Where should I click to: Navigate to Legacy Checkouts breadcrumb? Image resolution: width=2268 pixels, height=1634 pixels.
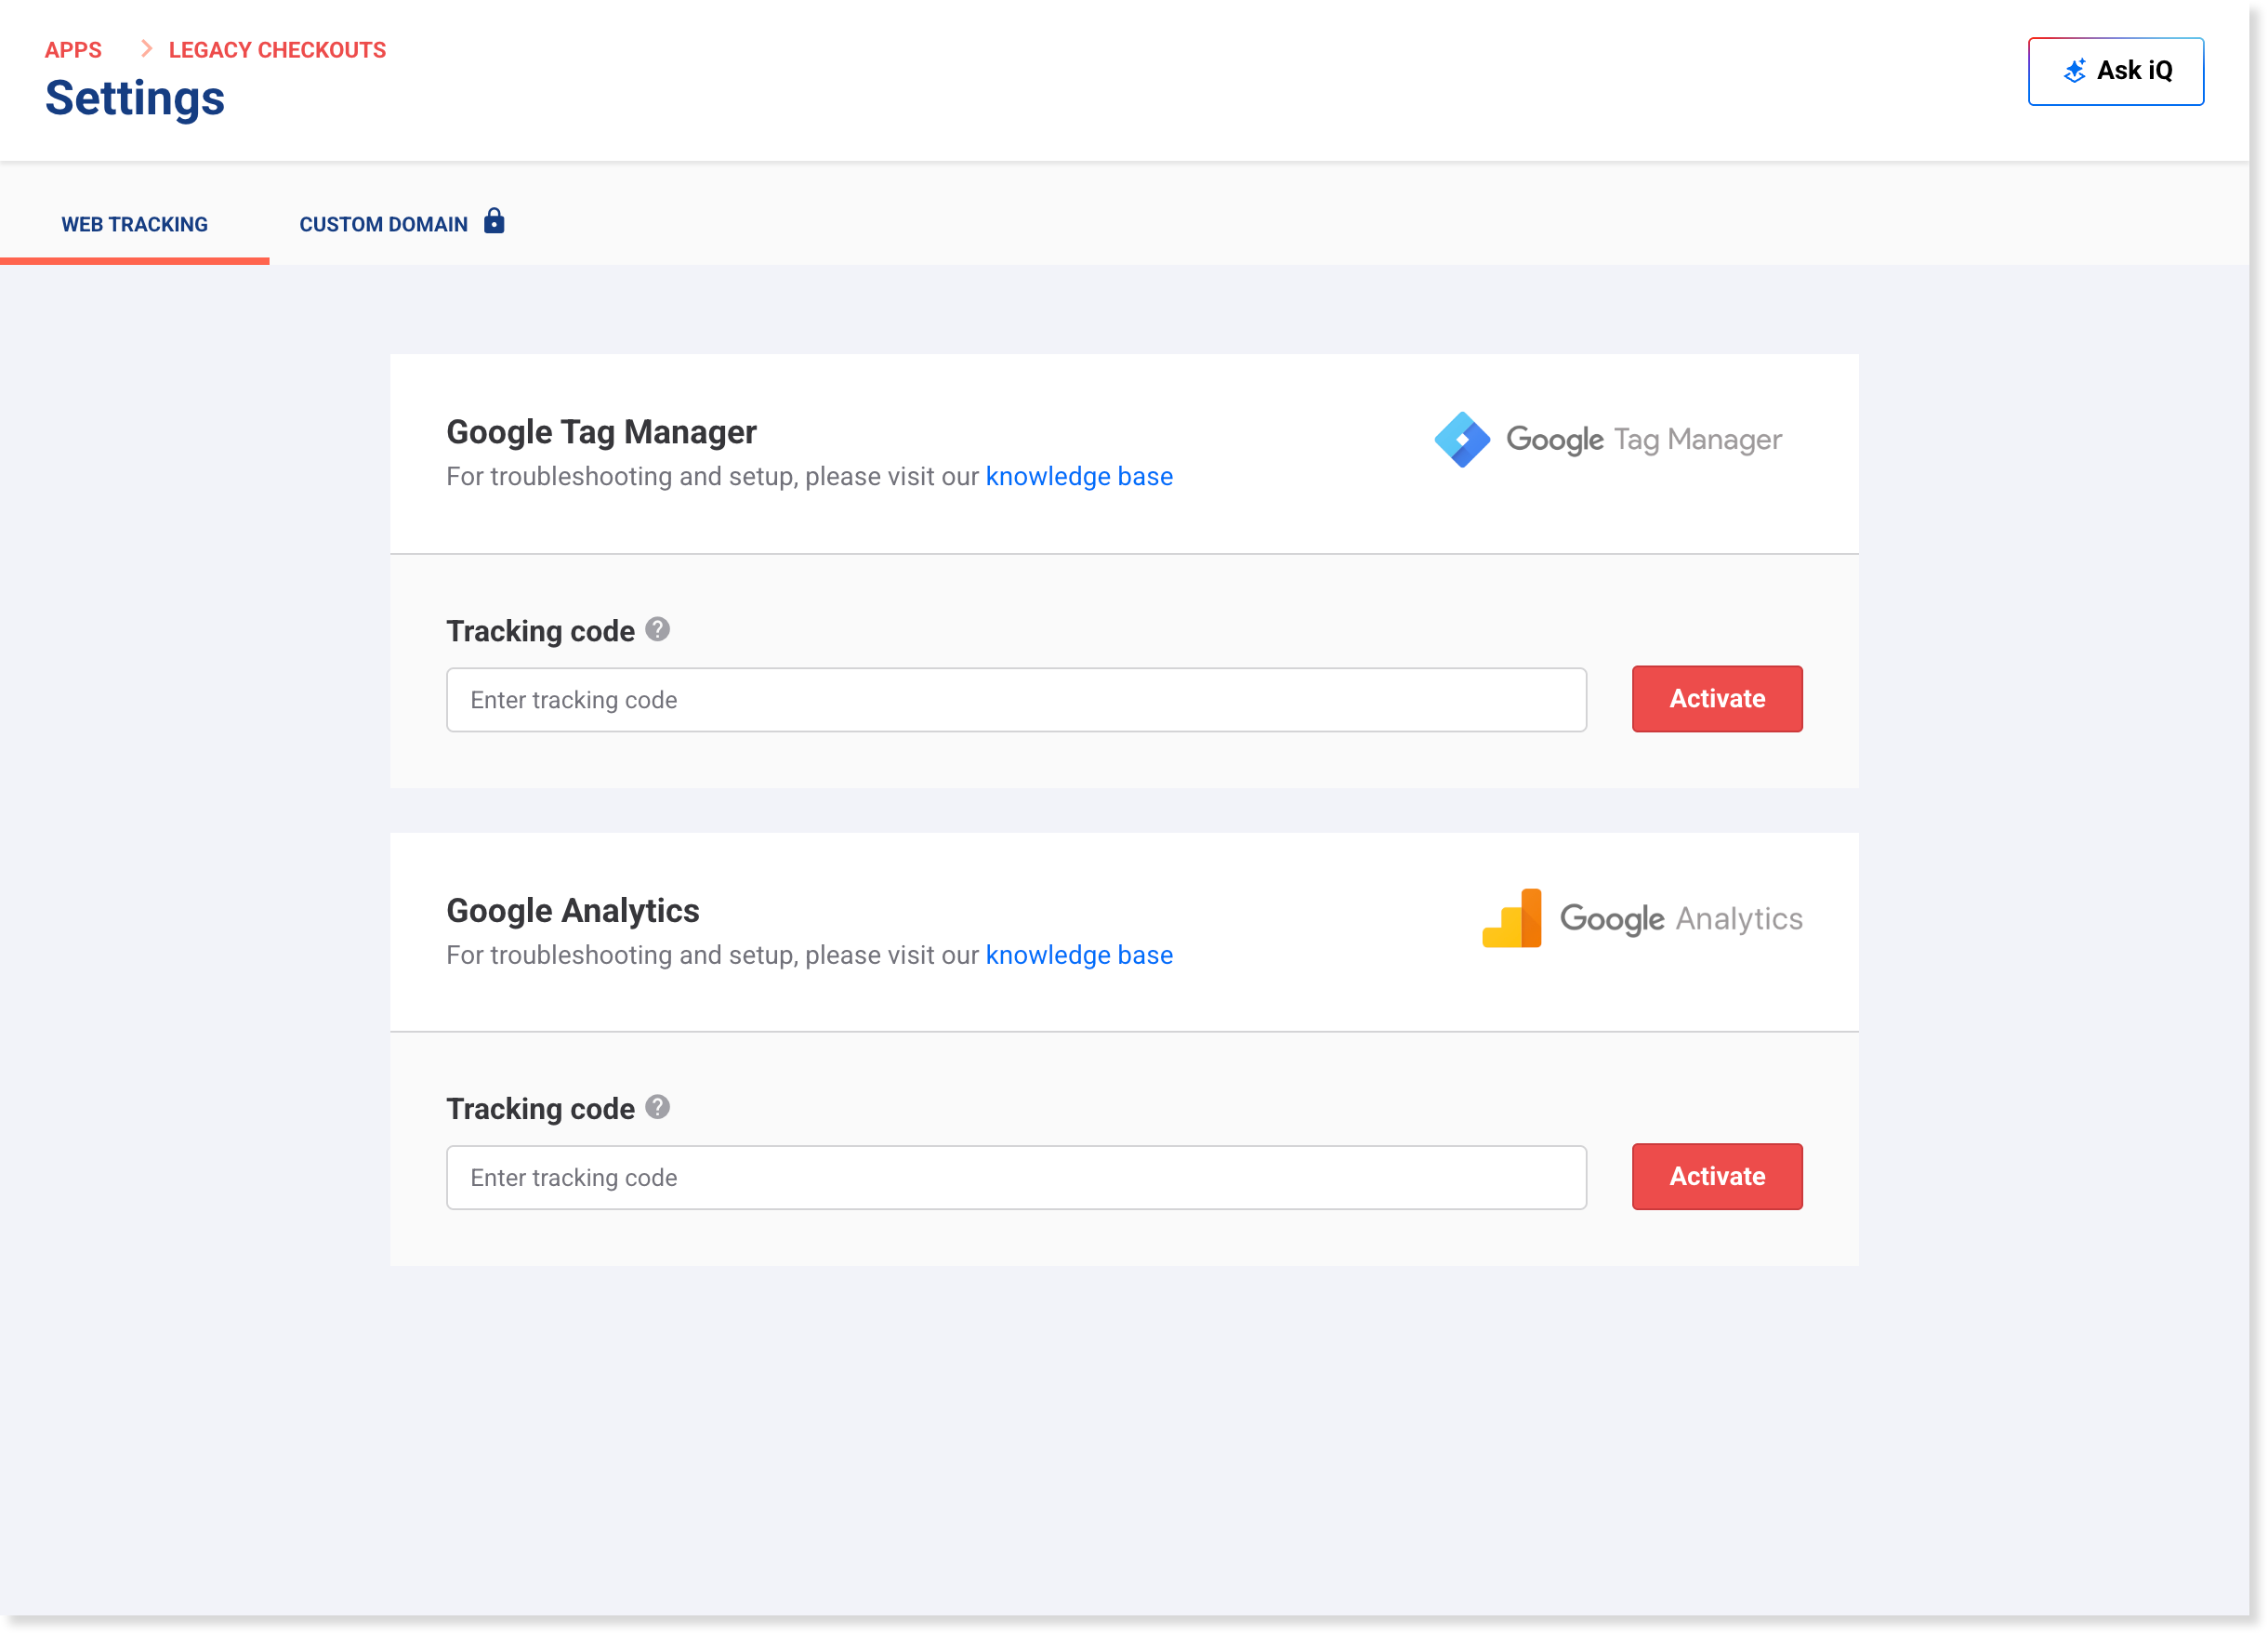(277, 50)
